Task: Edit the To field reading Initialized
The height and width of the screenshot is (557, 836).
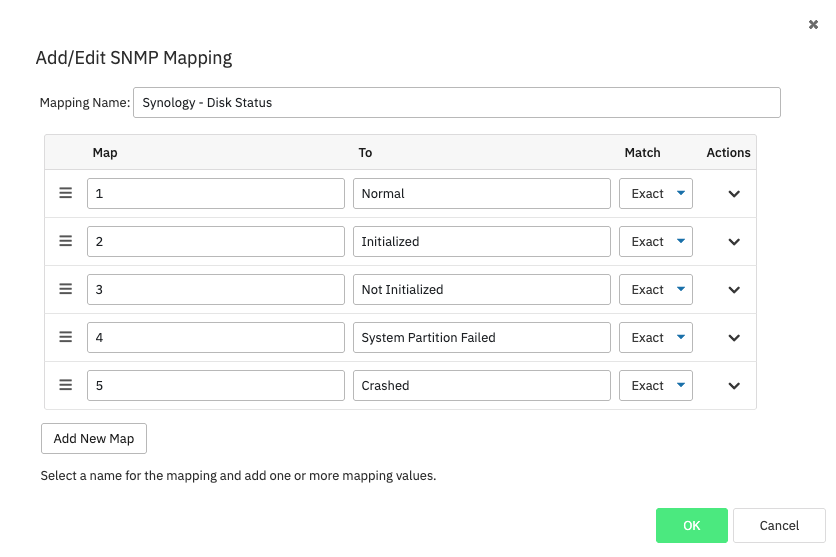Action: [482, 241]
